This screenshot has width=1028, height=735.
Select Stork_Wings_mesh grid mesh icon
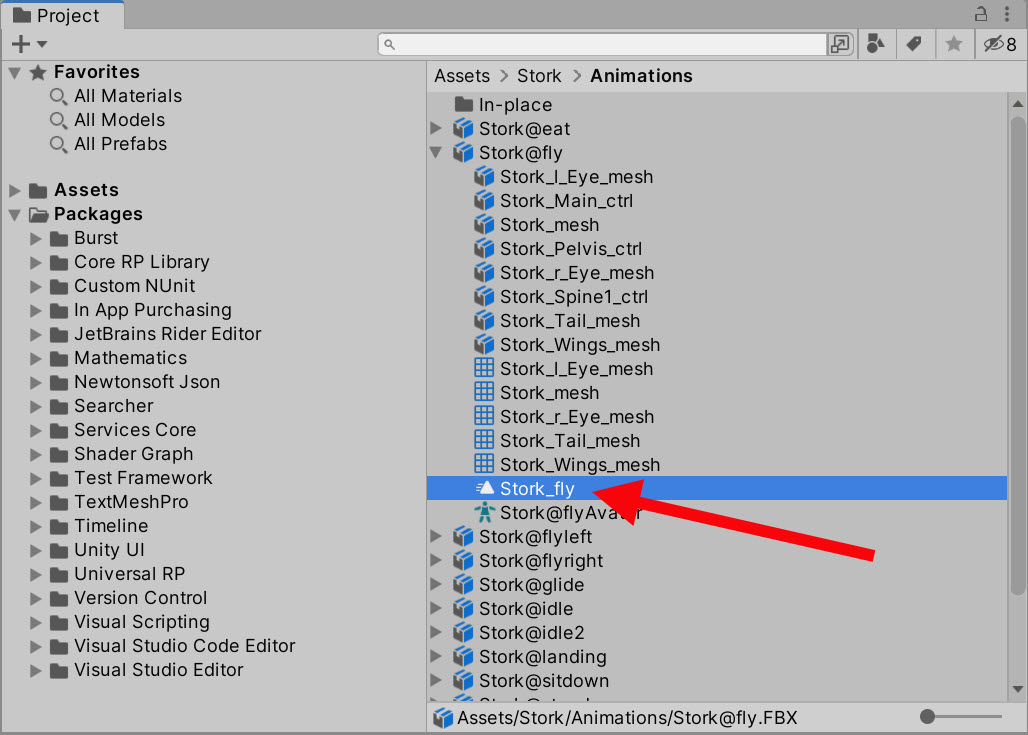point(484,464)
